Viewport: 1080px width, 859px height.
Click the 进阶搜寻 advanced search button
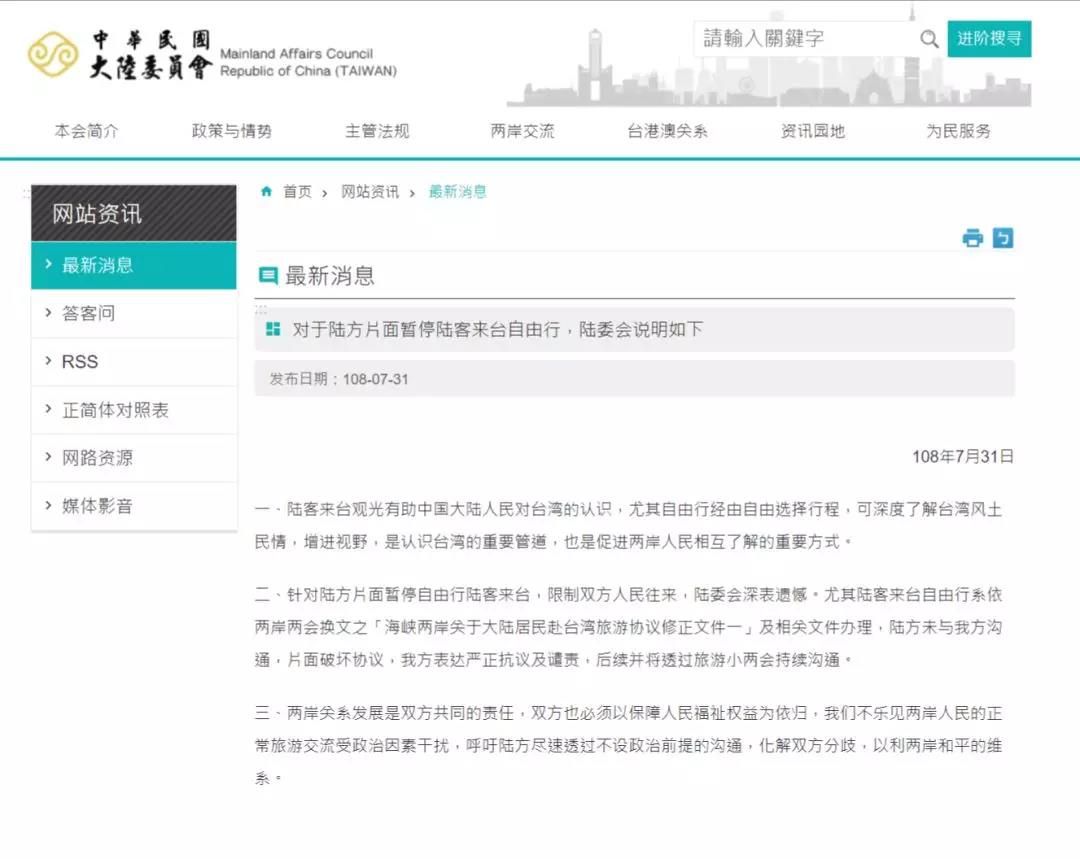[x=989, y=39]
